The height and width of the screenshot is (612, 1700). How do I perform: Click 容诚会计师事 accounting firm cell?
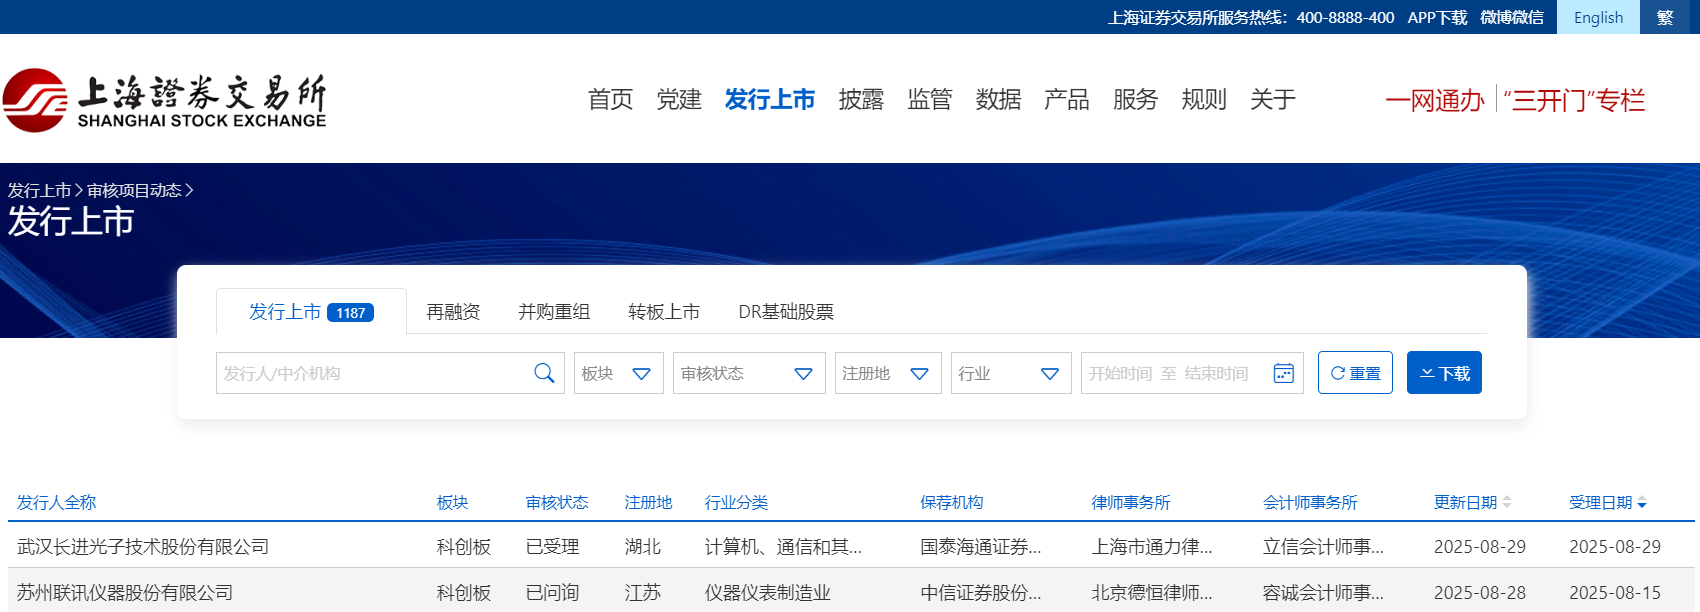[1323, 593]
